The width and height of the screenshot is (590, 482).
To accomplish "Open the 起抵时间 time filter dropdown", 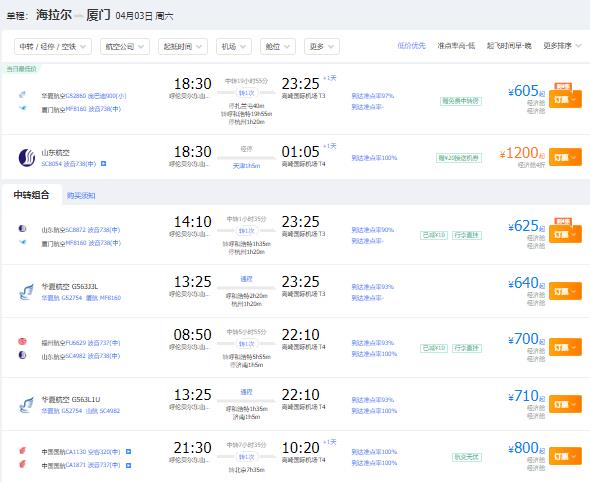I will tap(183, 47).
